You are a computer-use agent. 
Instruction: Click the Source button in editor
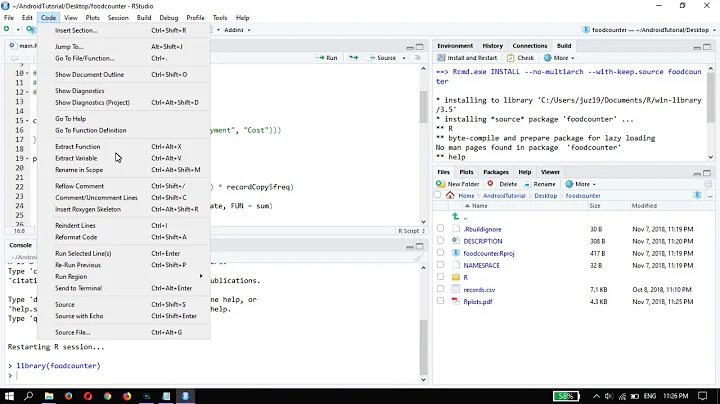(x=382, y=58)
